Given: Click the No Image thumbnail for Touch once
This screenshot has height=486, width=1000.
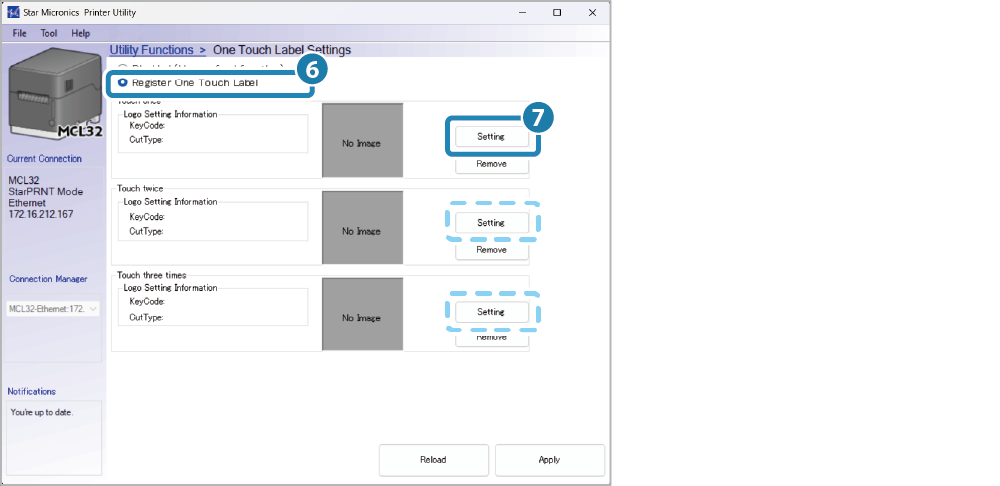Looking at the screenshot, I should [x=362, y=140].
